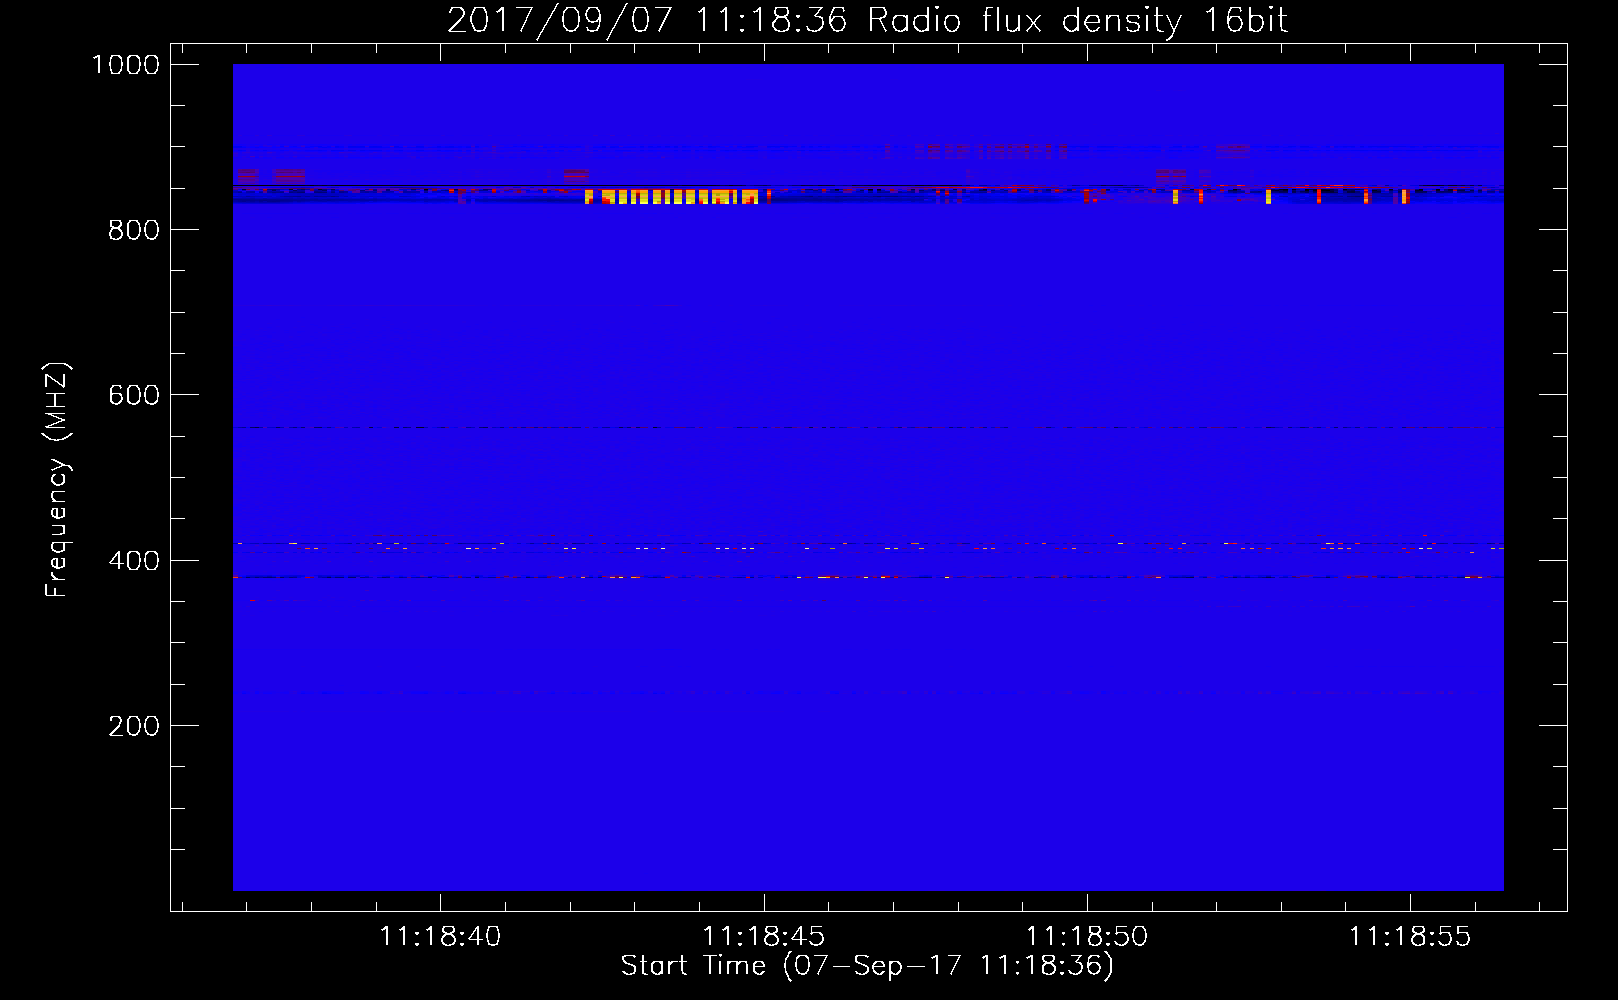Click the 11:18:40 time tick label
Viewport: 1618px width, 1000px height.
[441, 937]
